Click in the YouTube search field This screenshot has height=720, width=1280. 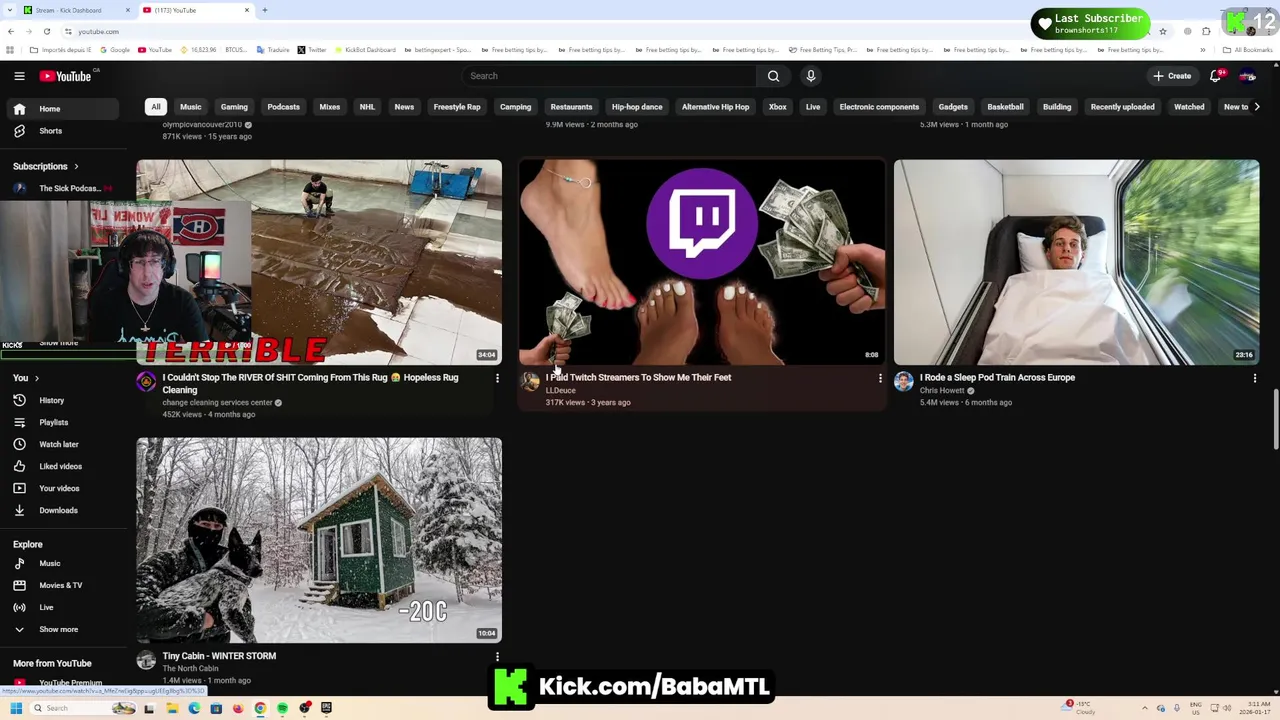(610, 76)
